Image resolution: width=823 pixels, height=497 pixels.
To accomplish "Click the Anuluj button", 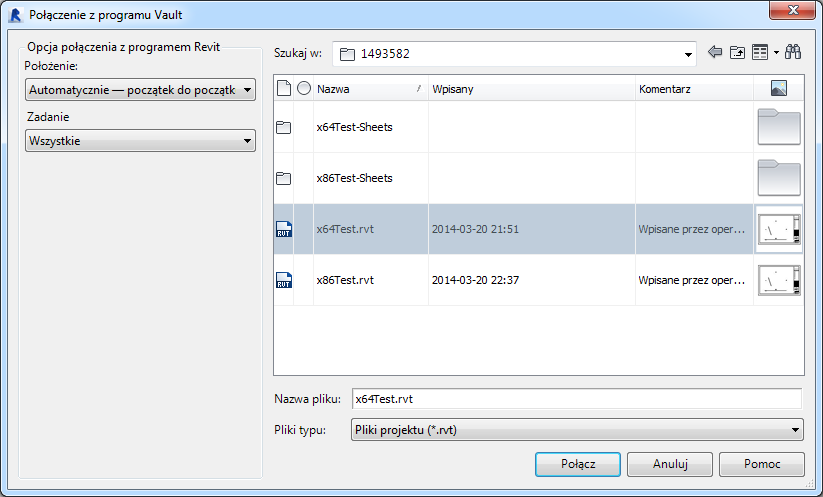I will pos(670,464).
